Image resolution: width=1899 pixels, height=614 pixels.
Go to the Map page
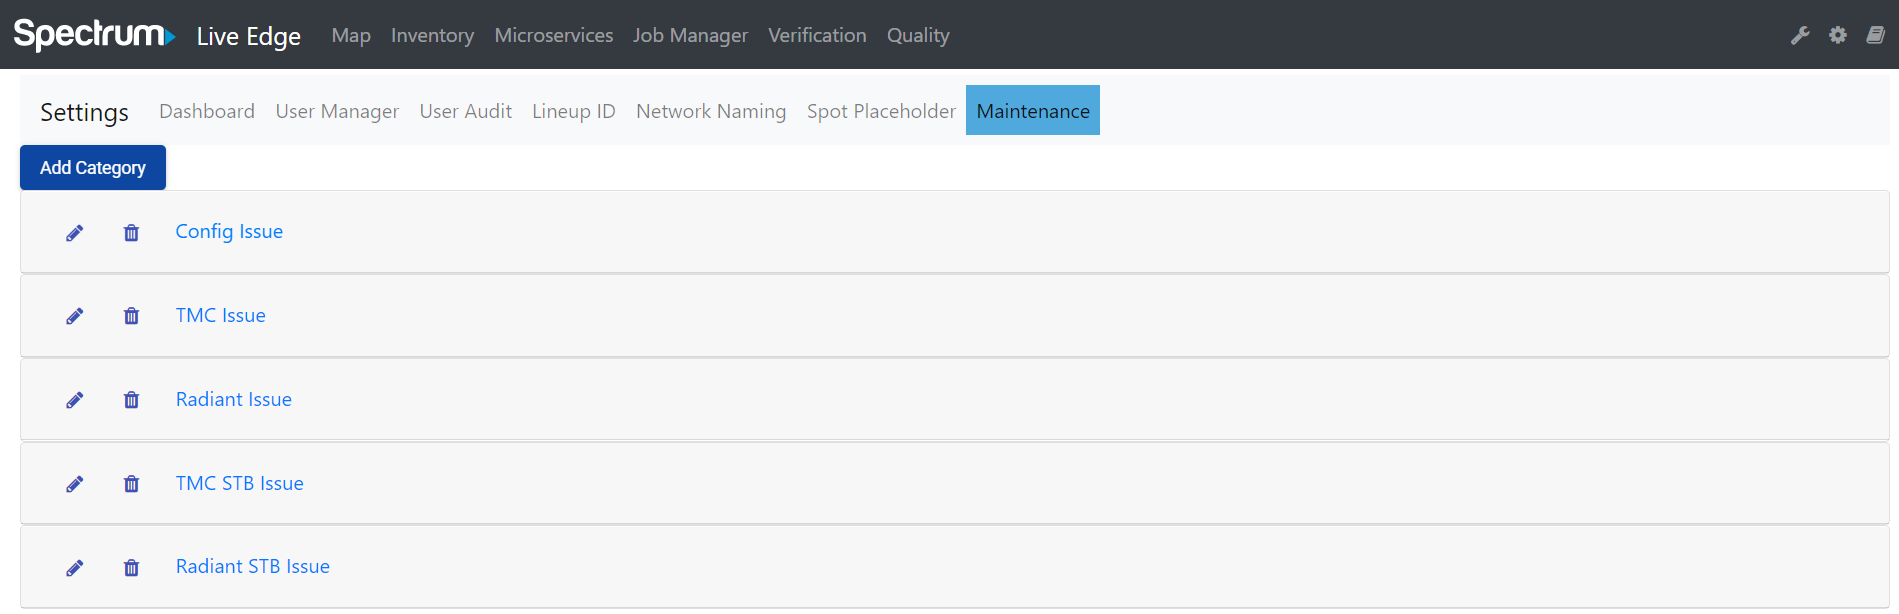coord(351,35)
